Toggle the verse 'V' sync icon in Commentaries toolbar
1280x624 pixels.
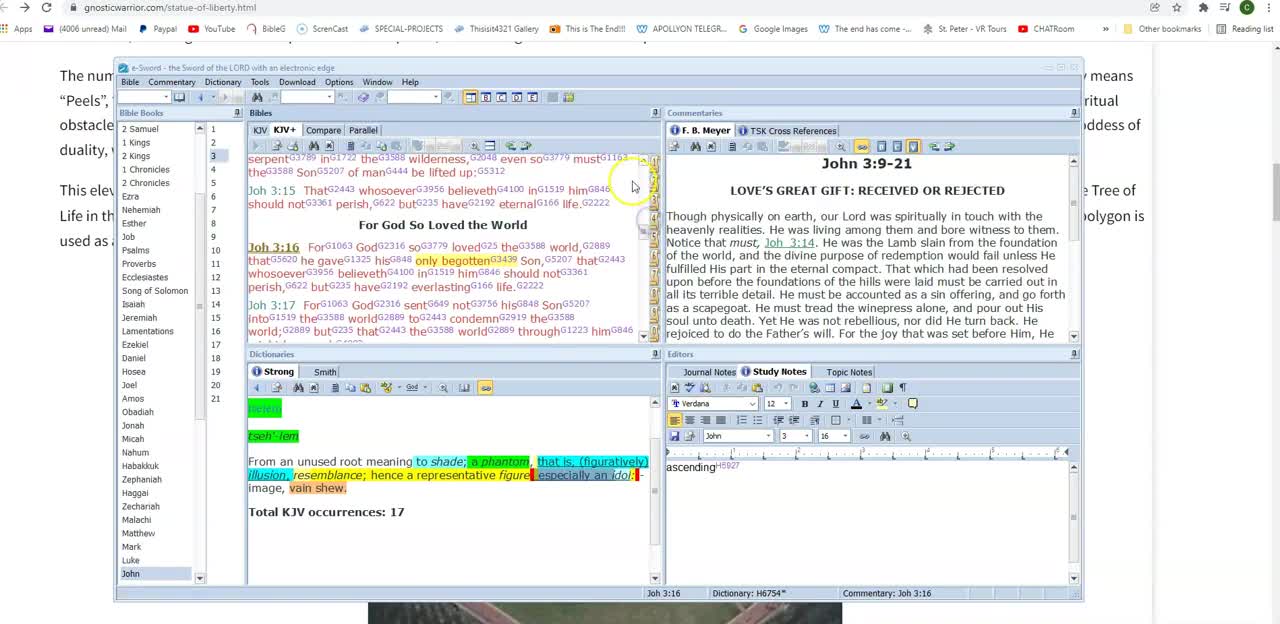[x=913, y=147]
